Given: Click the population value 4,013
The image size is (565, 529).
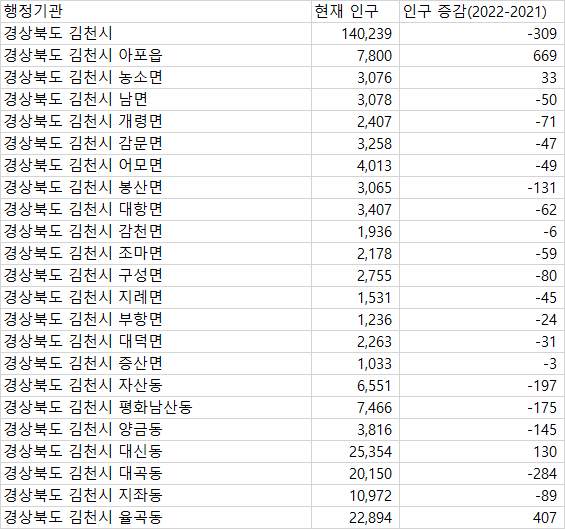Looking at the screenshot, I should pos(374,166).
